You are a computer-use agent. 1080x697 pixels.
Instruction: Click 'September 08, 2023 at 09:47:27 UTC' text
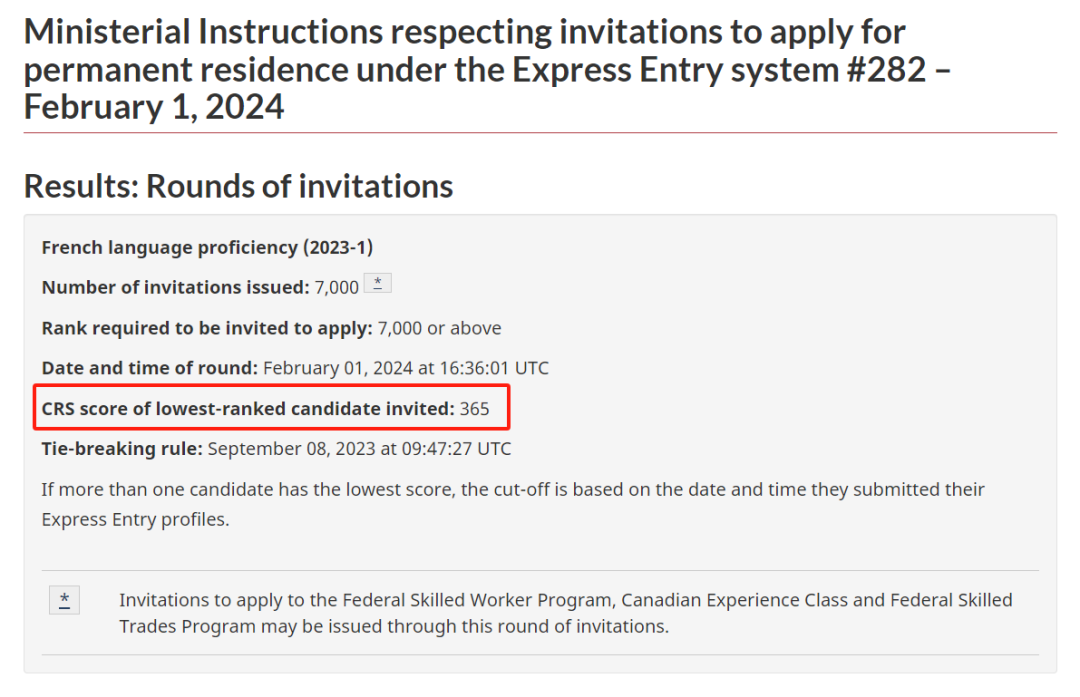click(x=360, y=448)
